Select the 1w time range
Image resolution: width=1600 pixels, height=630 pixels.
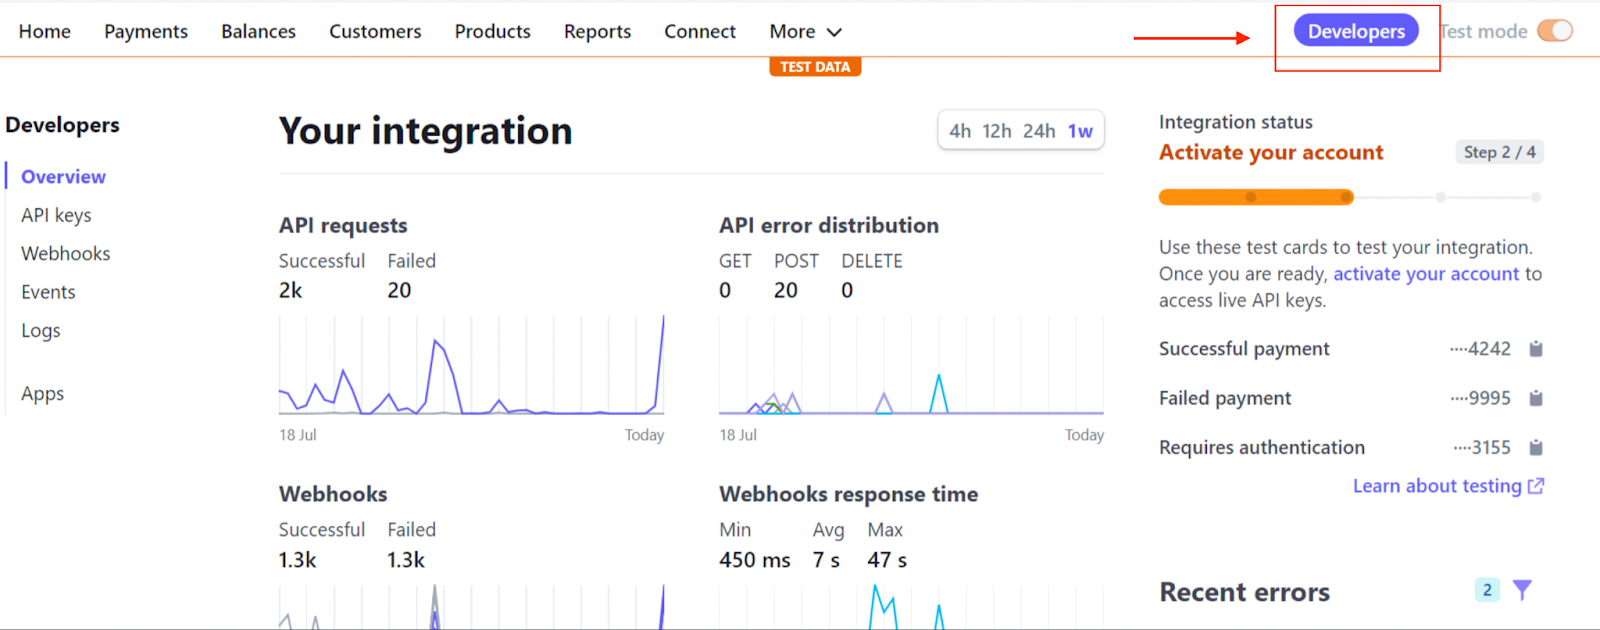(x=1080, y=131)
